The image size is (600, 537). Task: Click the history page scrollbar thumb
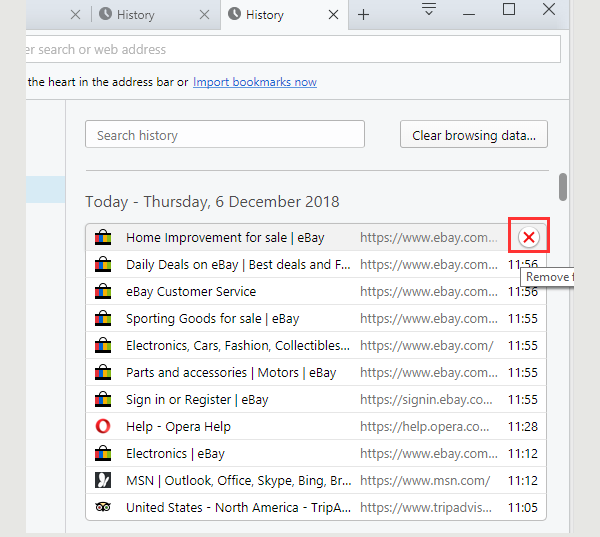click(562, 187)
